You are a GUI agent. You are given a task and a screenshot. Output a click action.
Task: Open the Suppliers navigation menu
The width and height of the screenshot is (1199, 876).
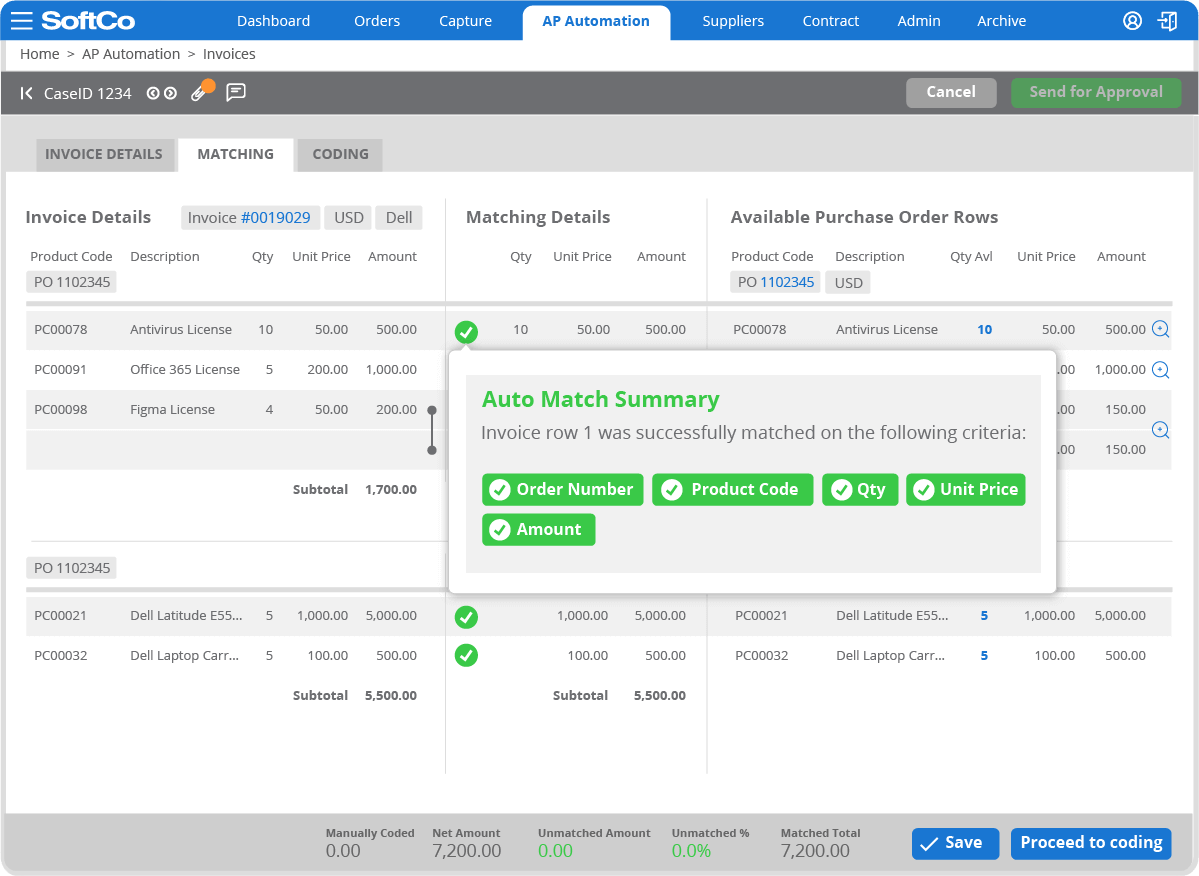[733, 20]
